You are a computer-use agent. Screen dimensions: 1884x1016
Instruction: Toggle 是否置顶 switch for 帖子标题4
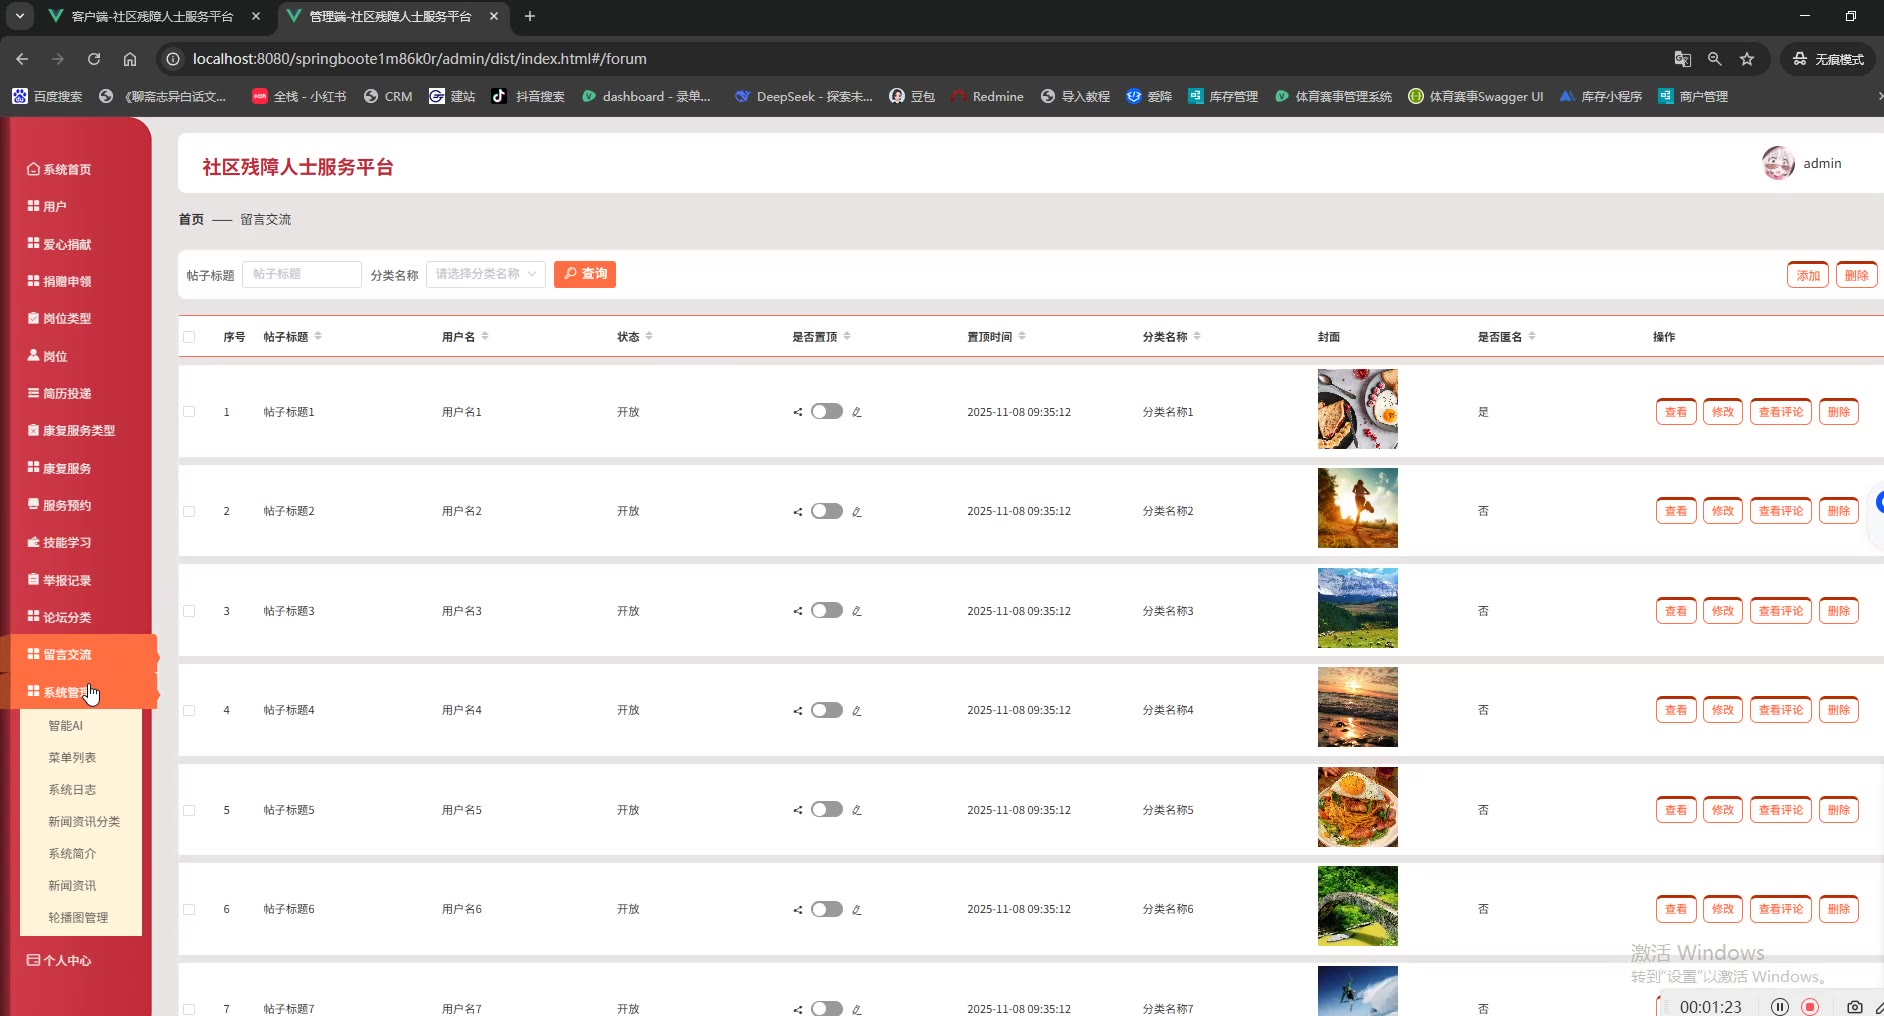point(827,710)
